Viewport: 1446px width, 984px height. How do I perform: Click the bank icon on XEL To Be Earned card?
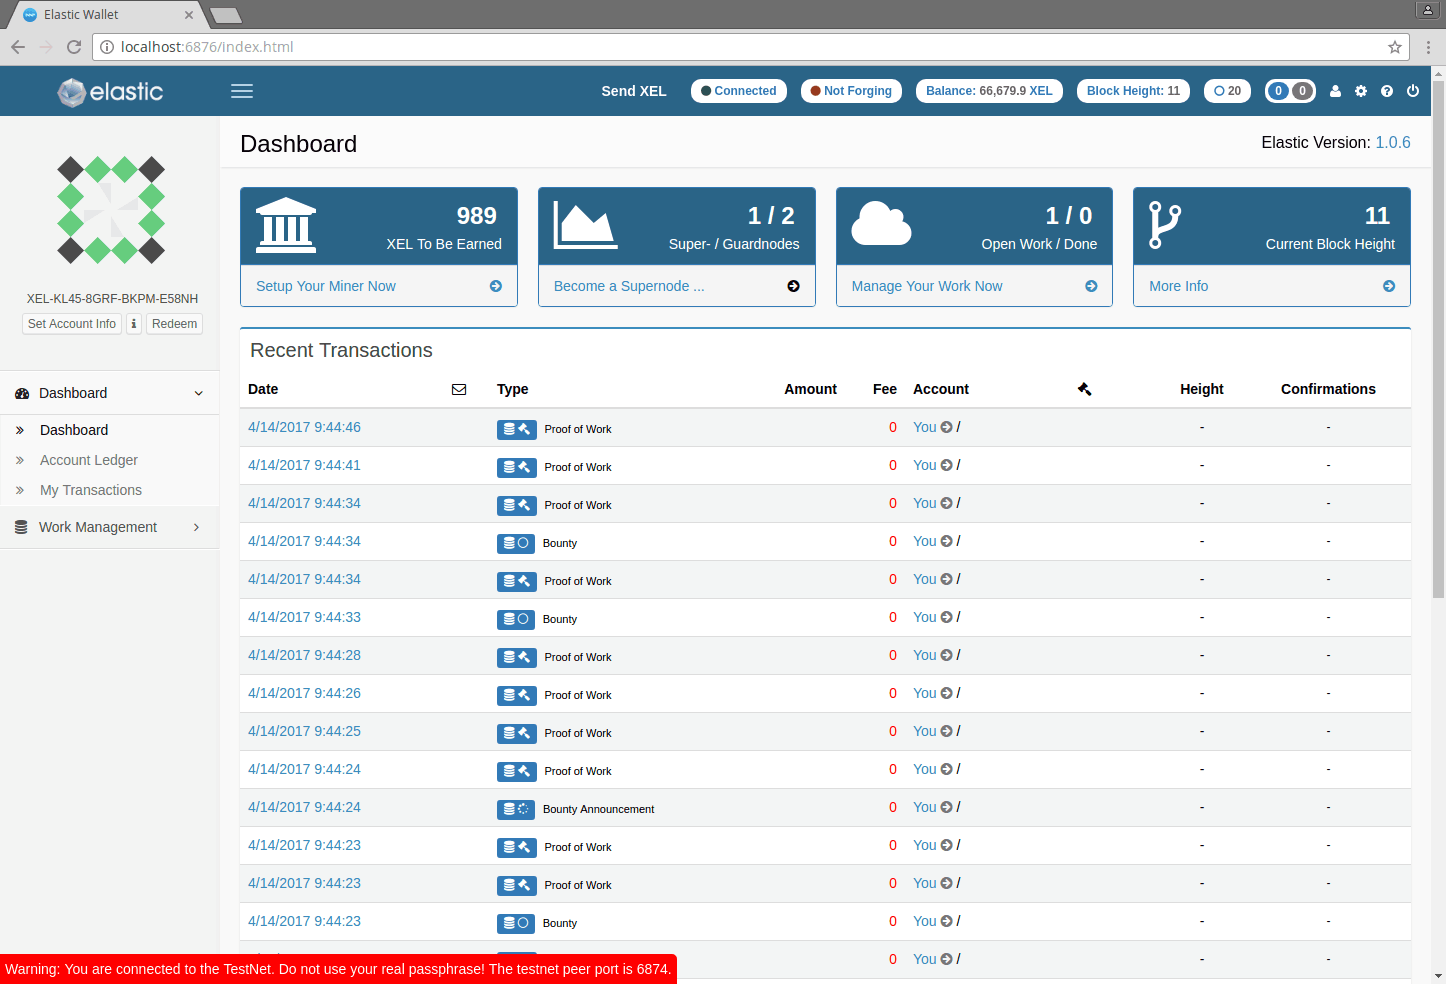pos(286,224)
